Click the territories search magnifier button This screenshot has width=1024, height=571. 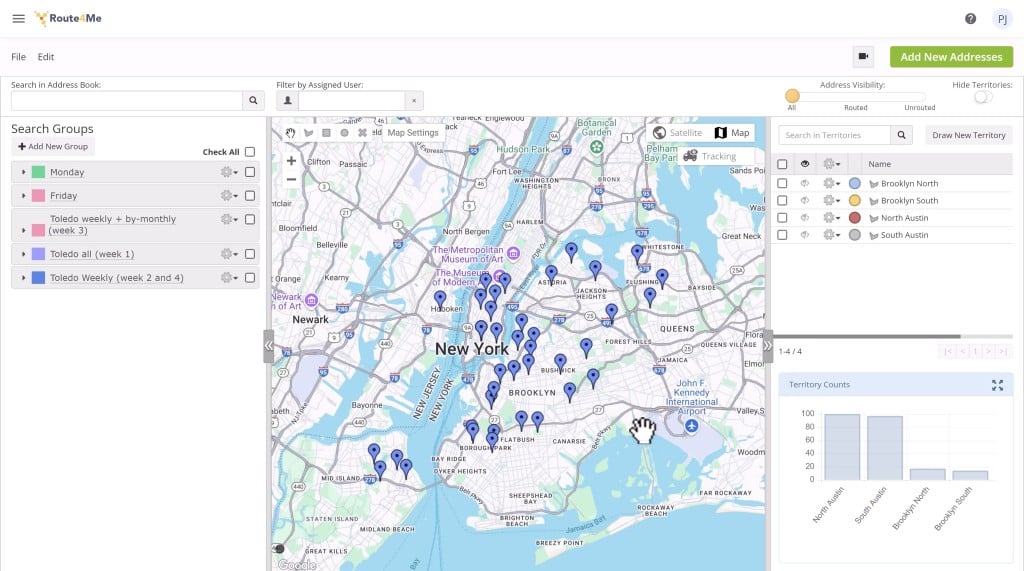click(901, 135)
